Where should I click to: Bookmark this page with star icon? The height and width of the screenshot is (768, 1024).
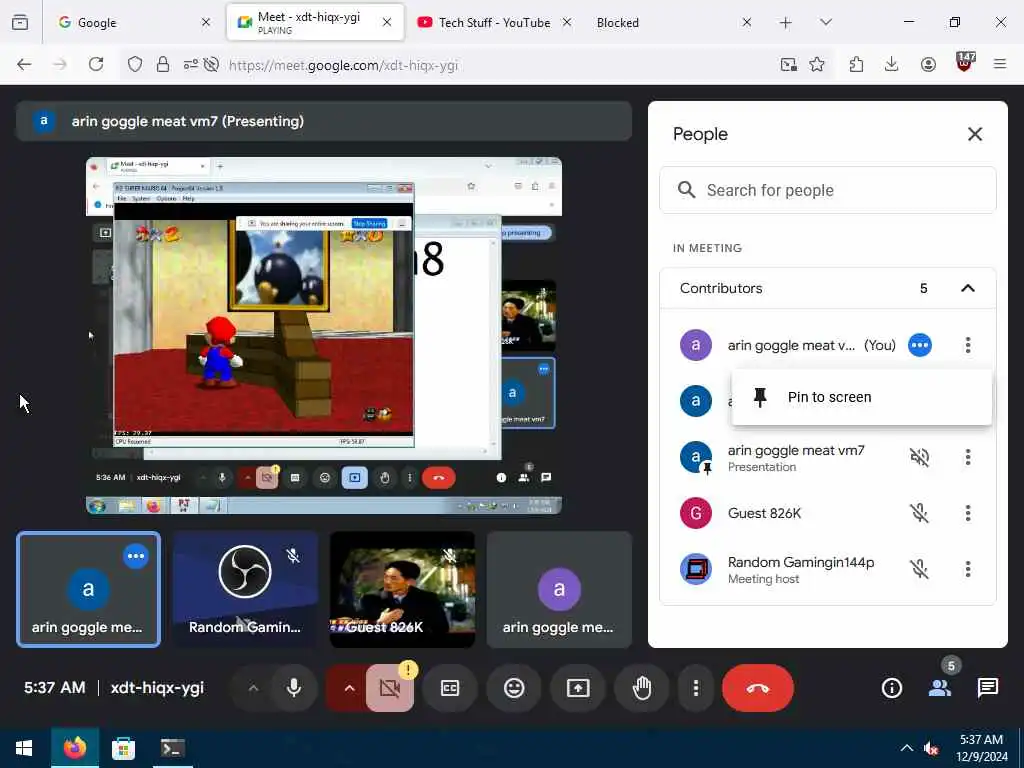click(816, 65)
